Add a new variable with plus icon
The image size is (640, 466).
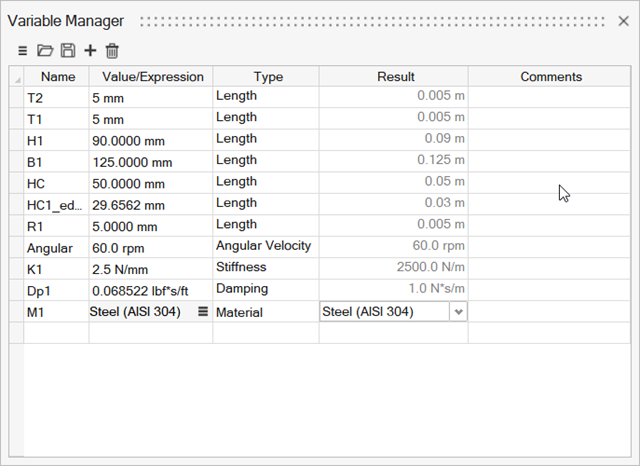tap(90, 51)
